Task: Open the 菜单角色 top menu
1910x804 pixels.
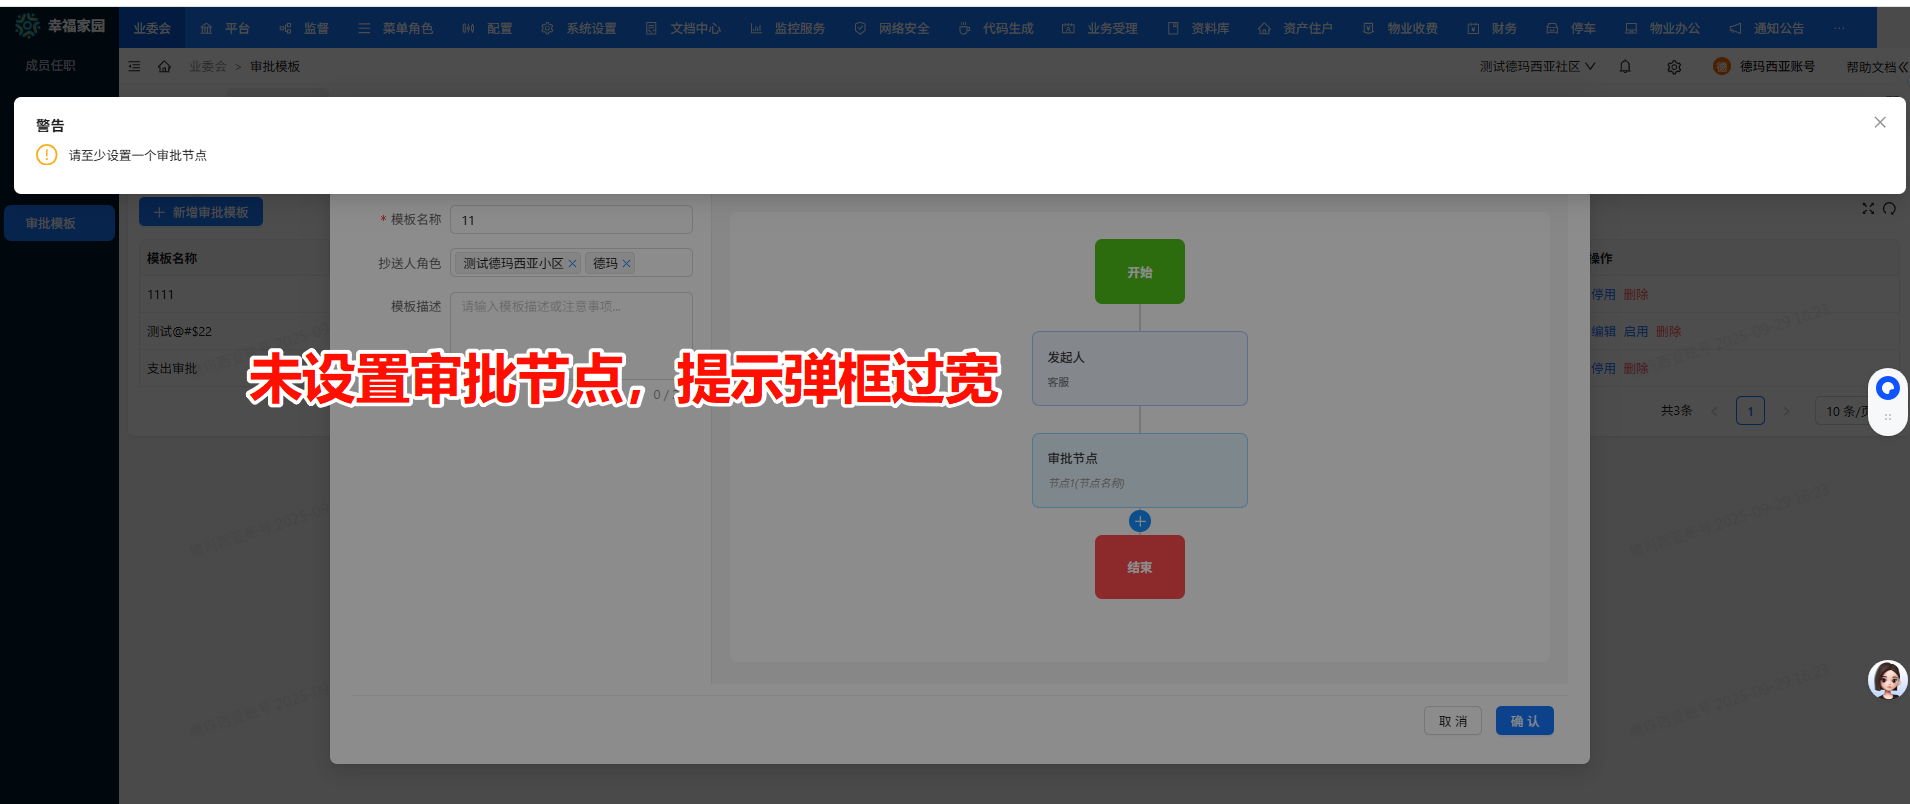Action: pyautogui.click(x=395, y=28)
